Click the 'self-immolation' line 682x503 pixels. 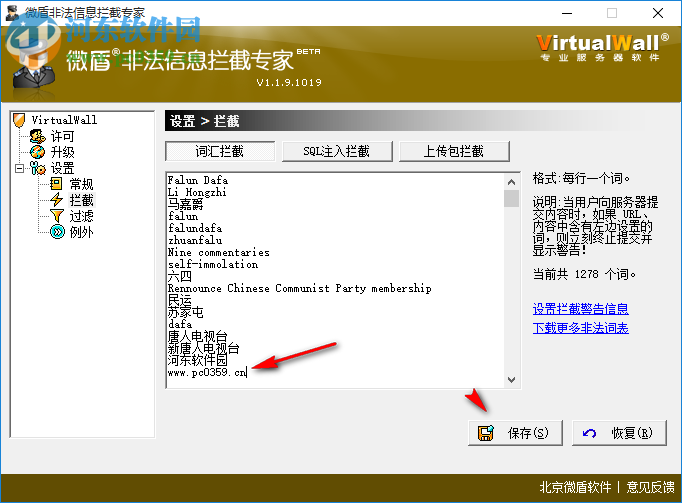pos(213,265)
